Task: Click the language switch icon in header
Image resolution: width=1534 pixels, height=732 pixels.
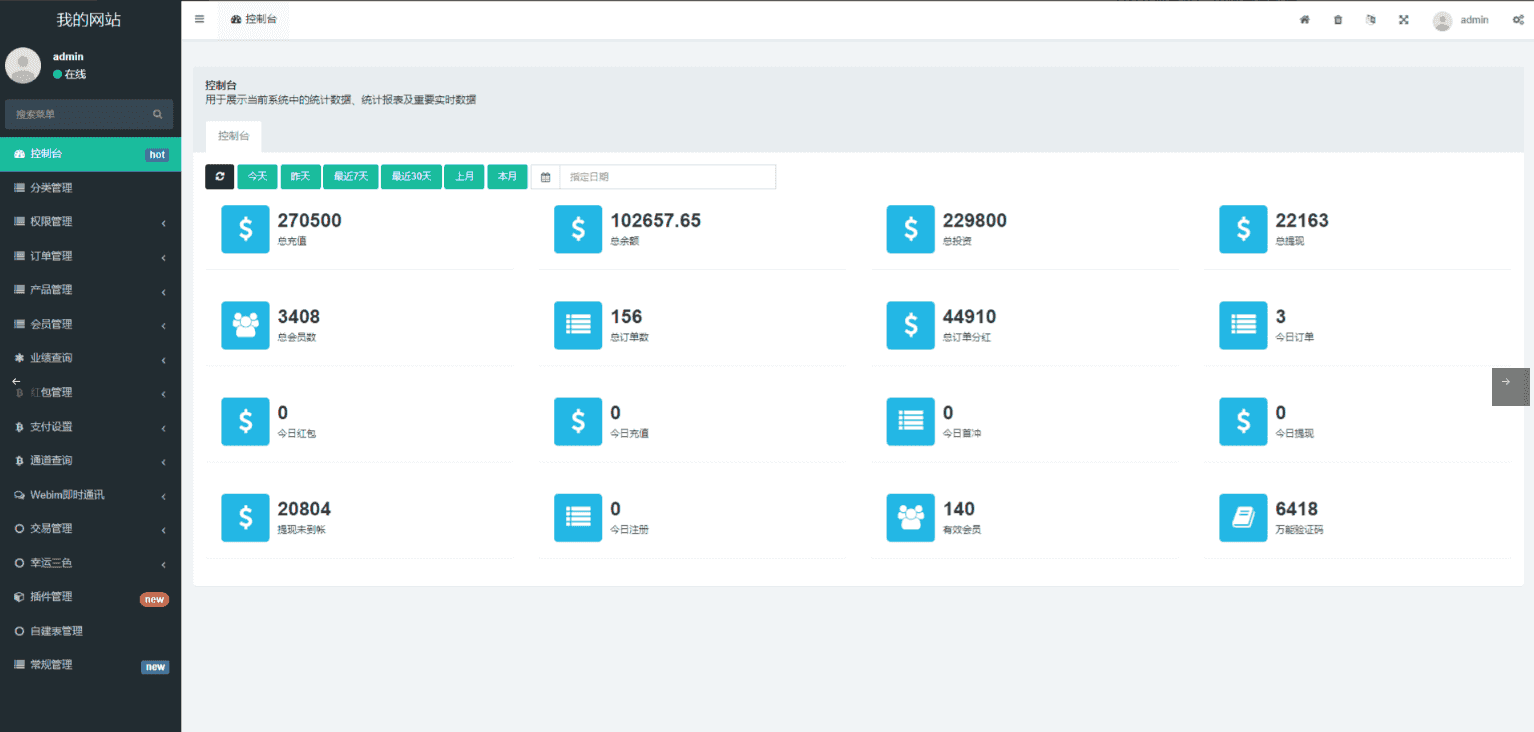Action: (1370, 20)
